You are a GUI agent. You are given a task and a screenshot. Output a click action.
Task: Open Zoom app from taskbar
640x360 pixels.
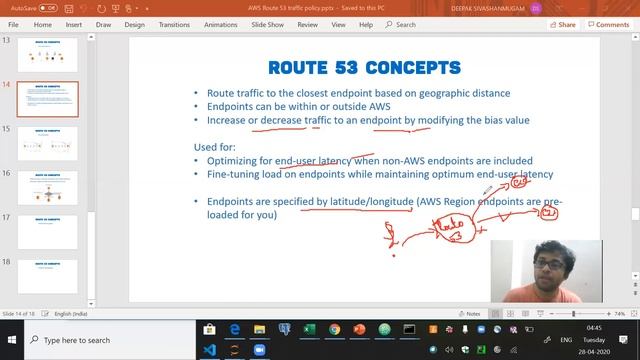[260, 350]
